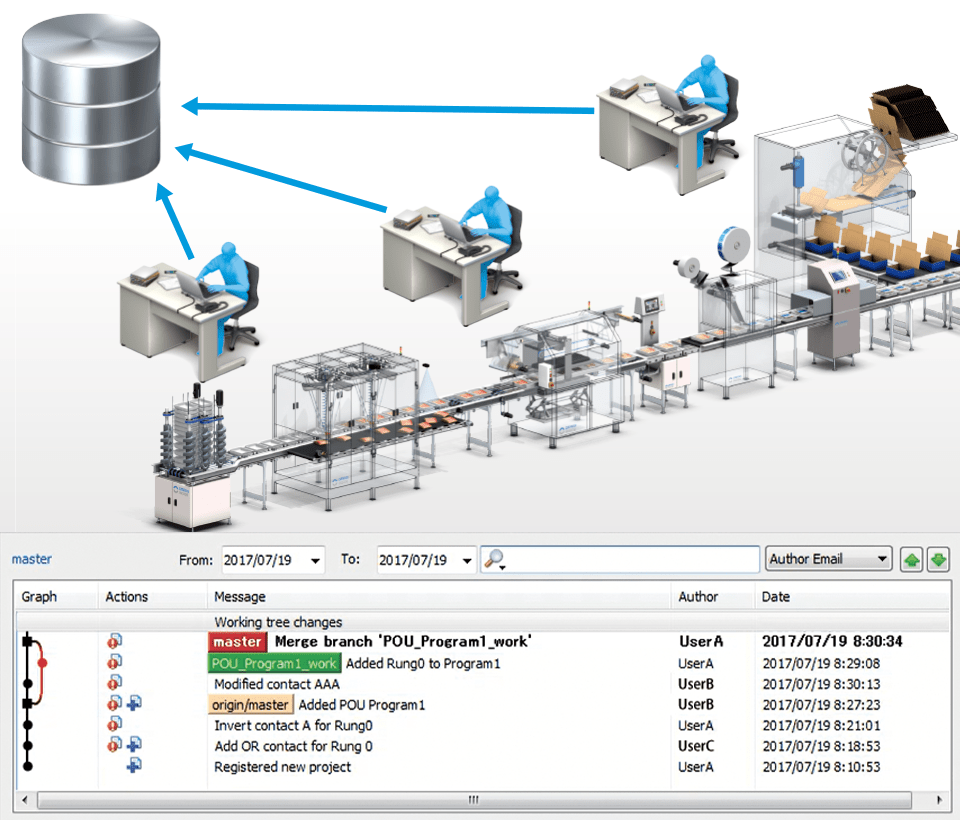Select the POU_Program1_work branch label
The image size is (960, 820).
point(274,663)
